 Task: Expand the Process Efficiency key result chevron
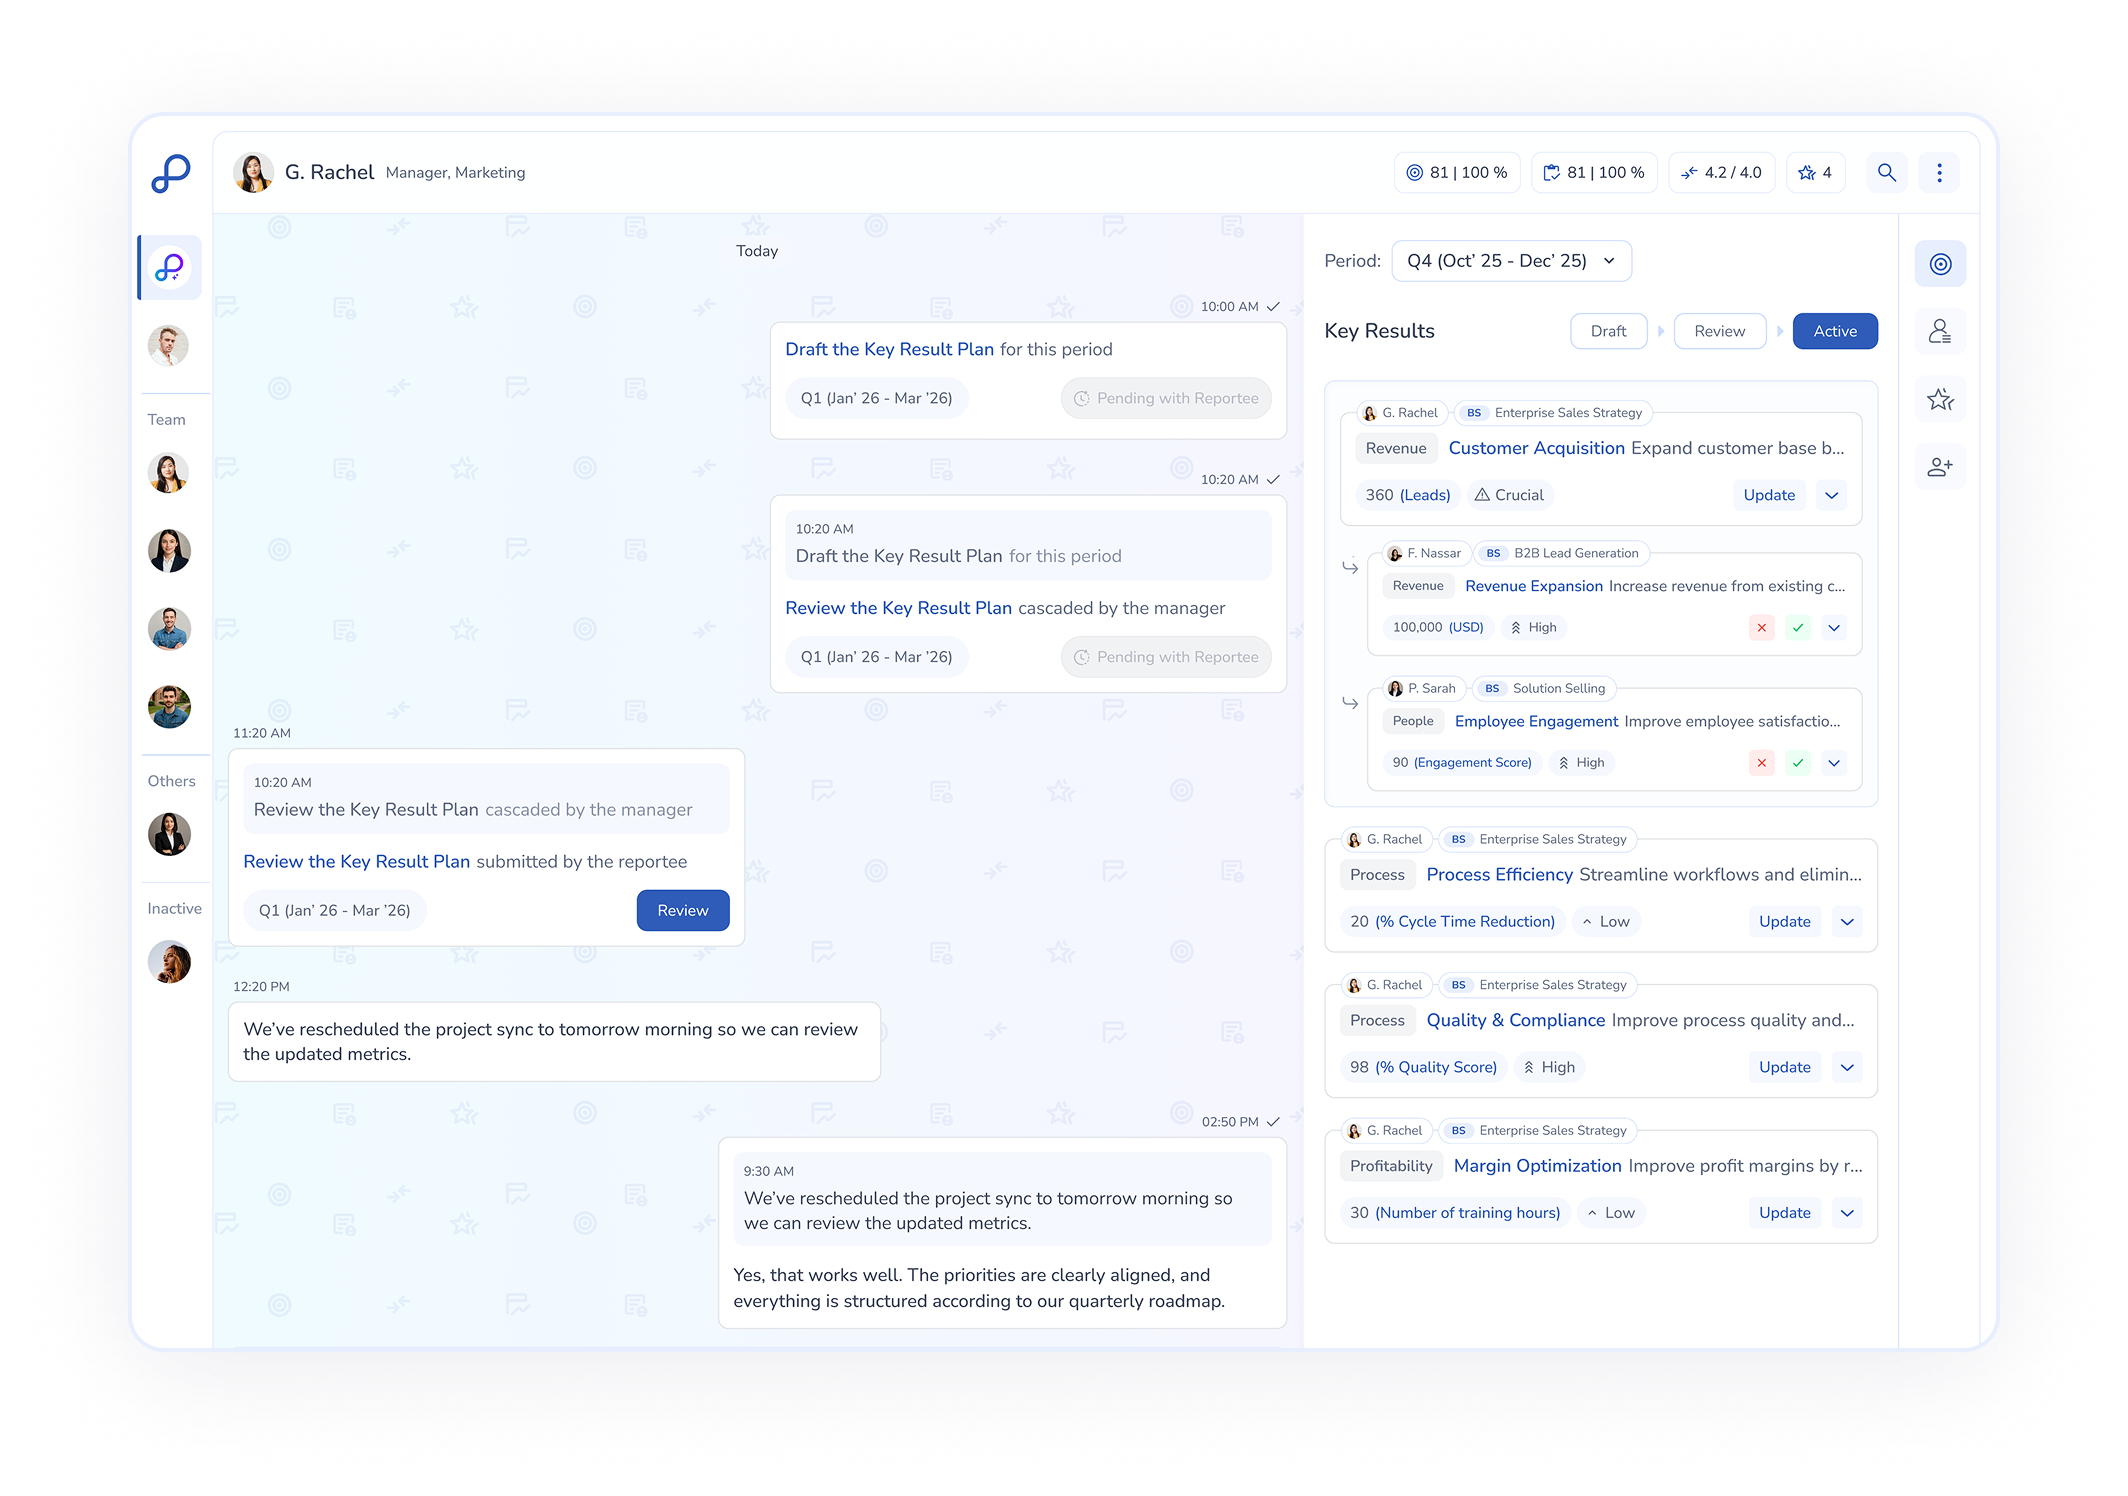(1846, 922)
